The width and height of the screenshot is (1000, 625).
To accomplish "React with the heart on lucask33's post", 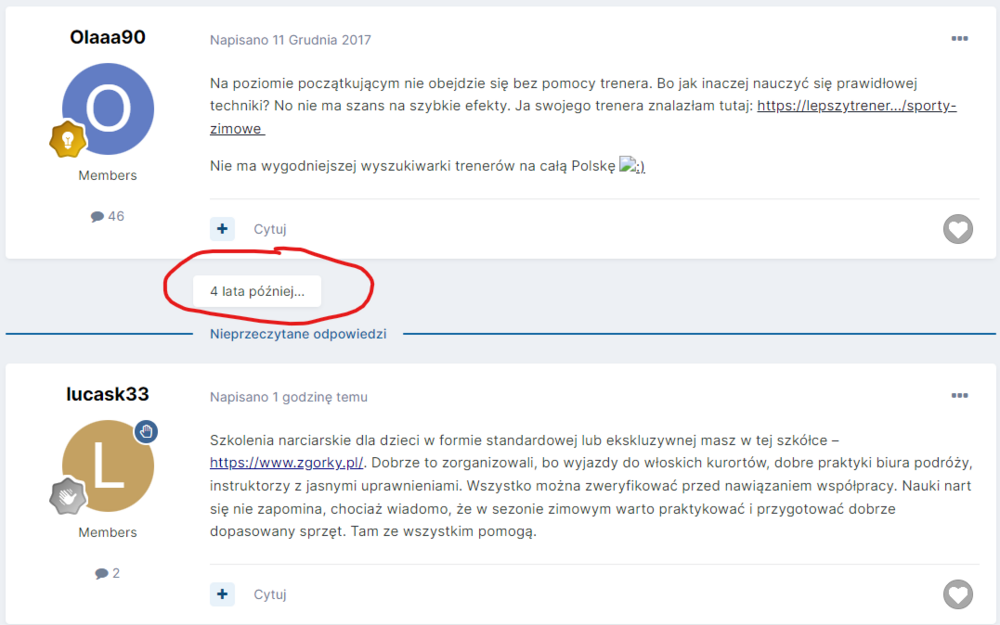I will 958,594.
